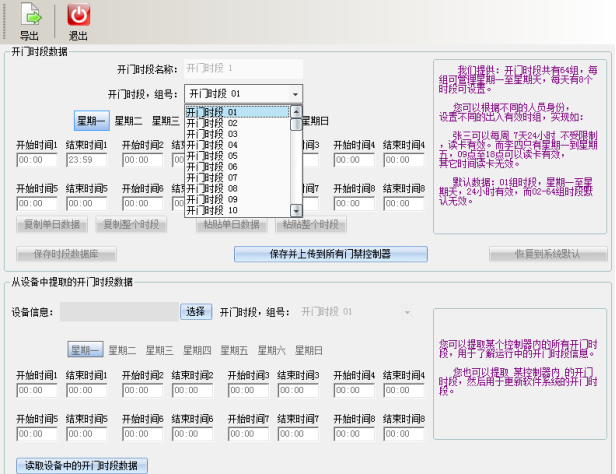Select 星期三 in the 开门时段数据 section
Viewport: 616px width, 474px height.
coord(165,121)
